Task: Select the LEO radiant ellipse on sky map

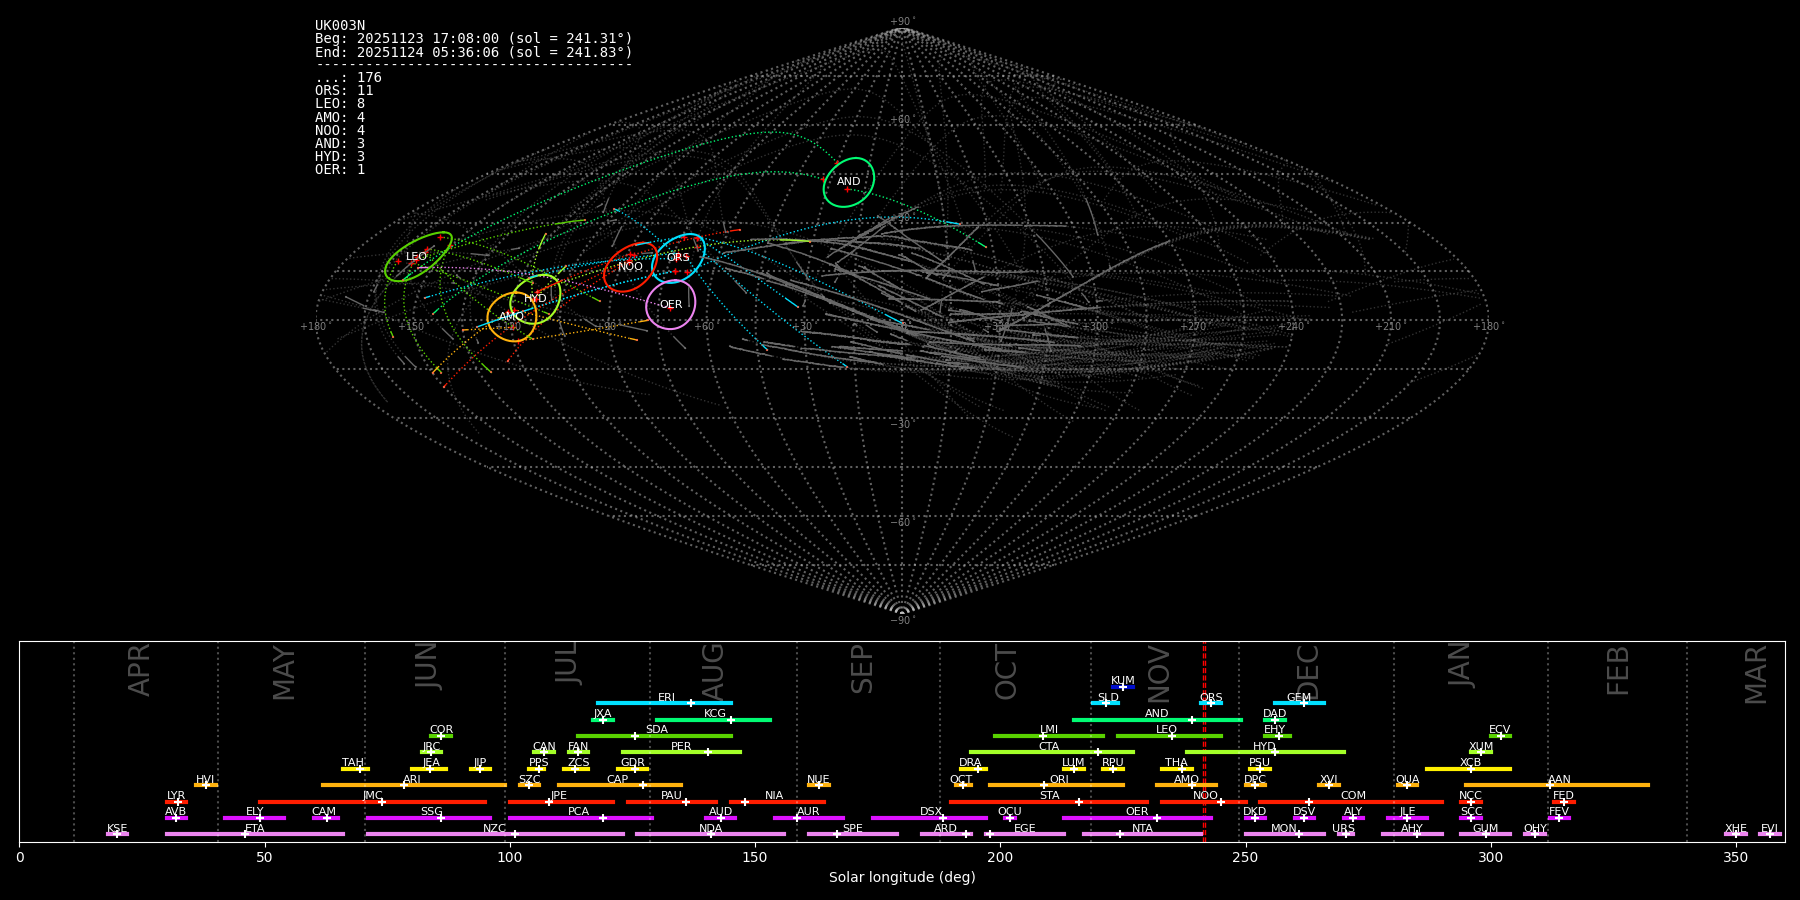Action: pyautogui.click(x=418, y=257)
